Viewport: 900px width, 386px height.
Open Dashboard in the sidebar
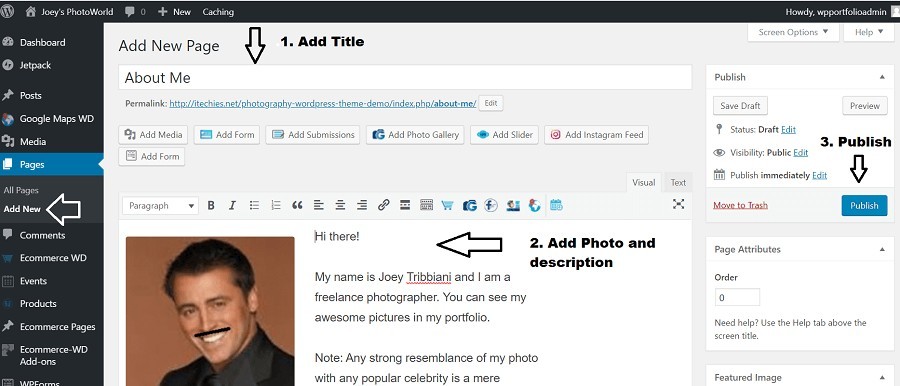point(42,43)
